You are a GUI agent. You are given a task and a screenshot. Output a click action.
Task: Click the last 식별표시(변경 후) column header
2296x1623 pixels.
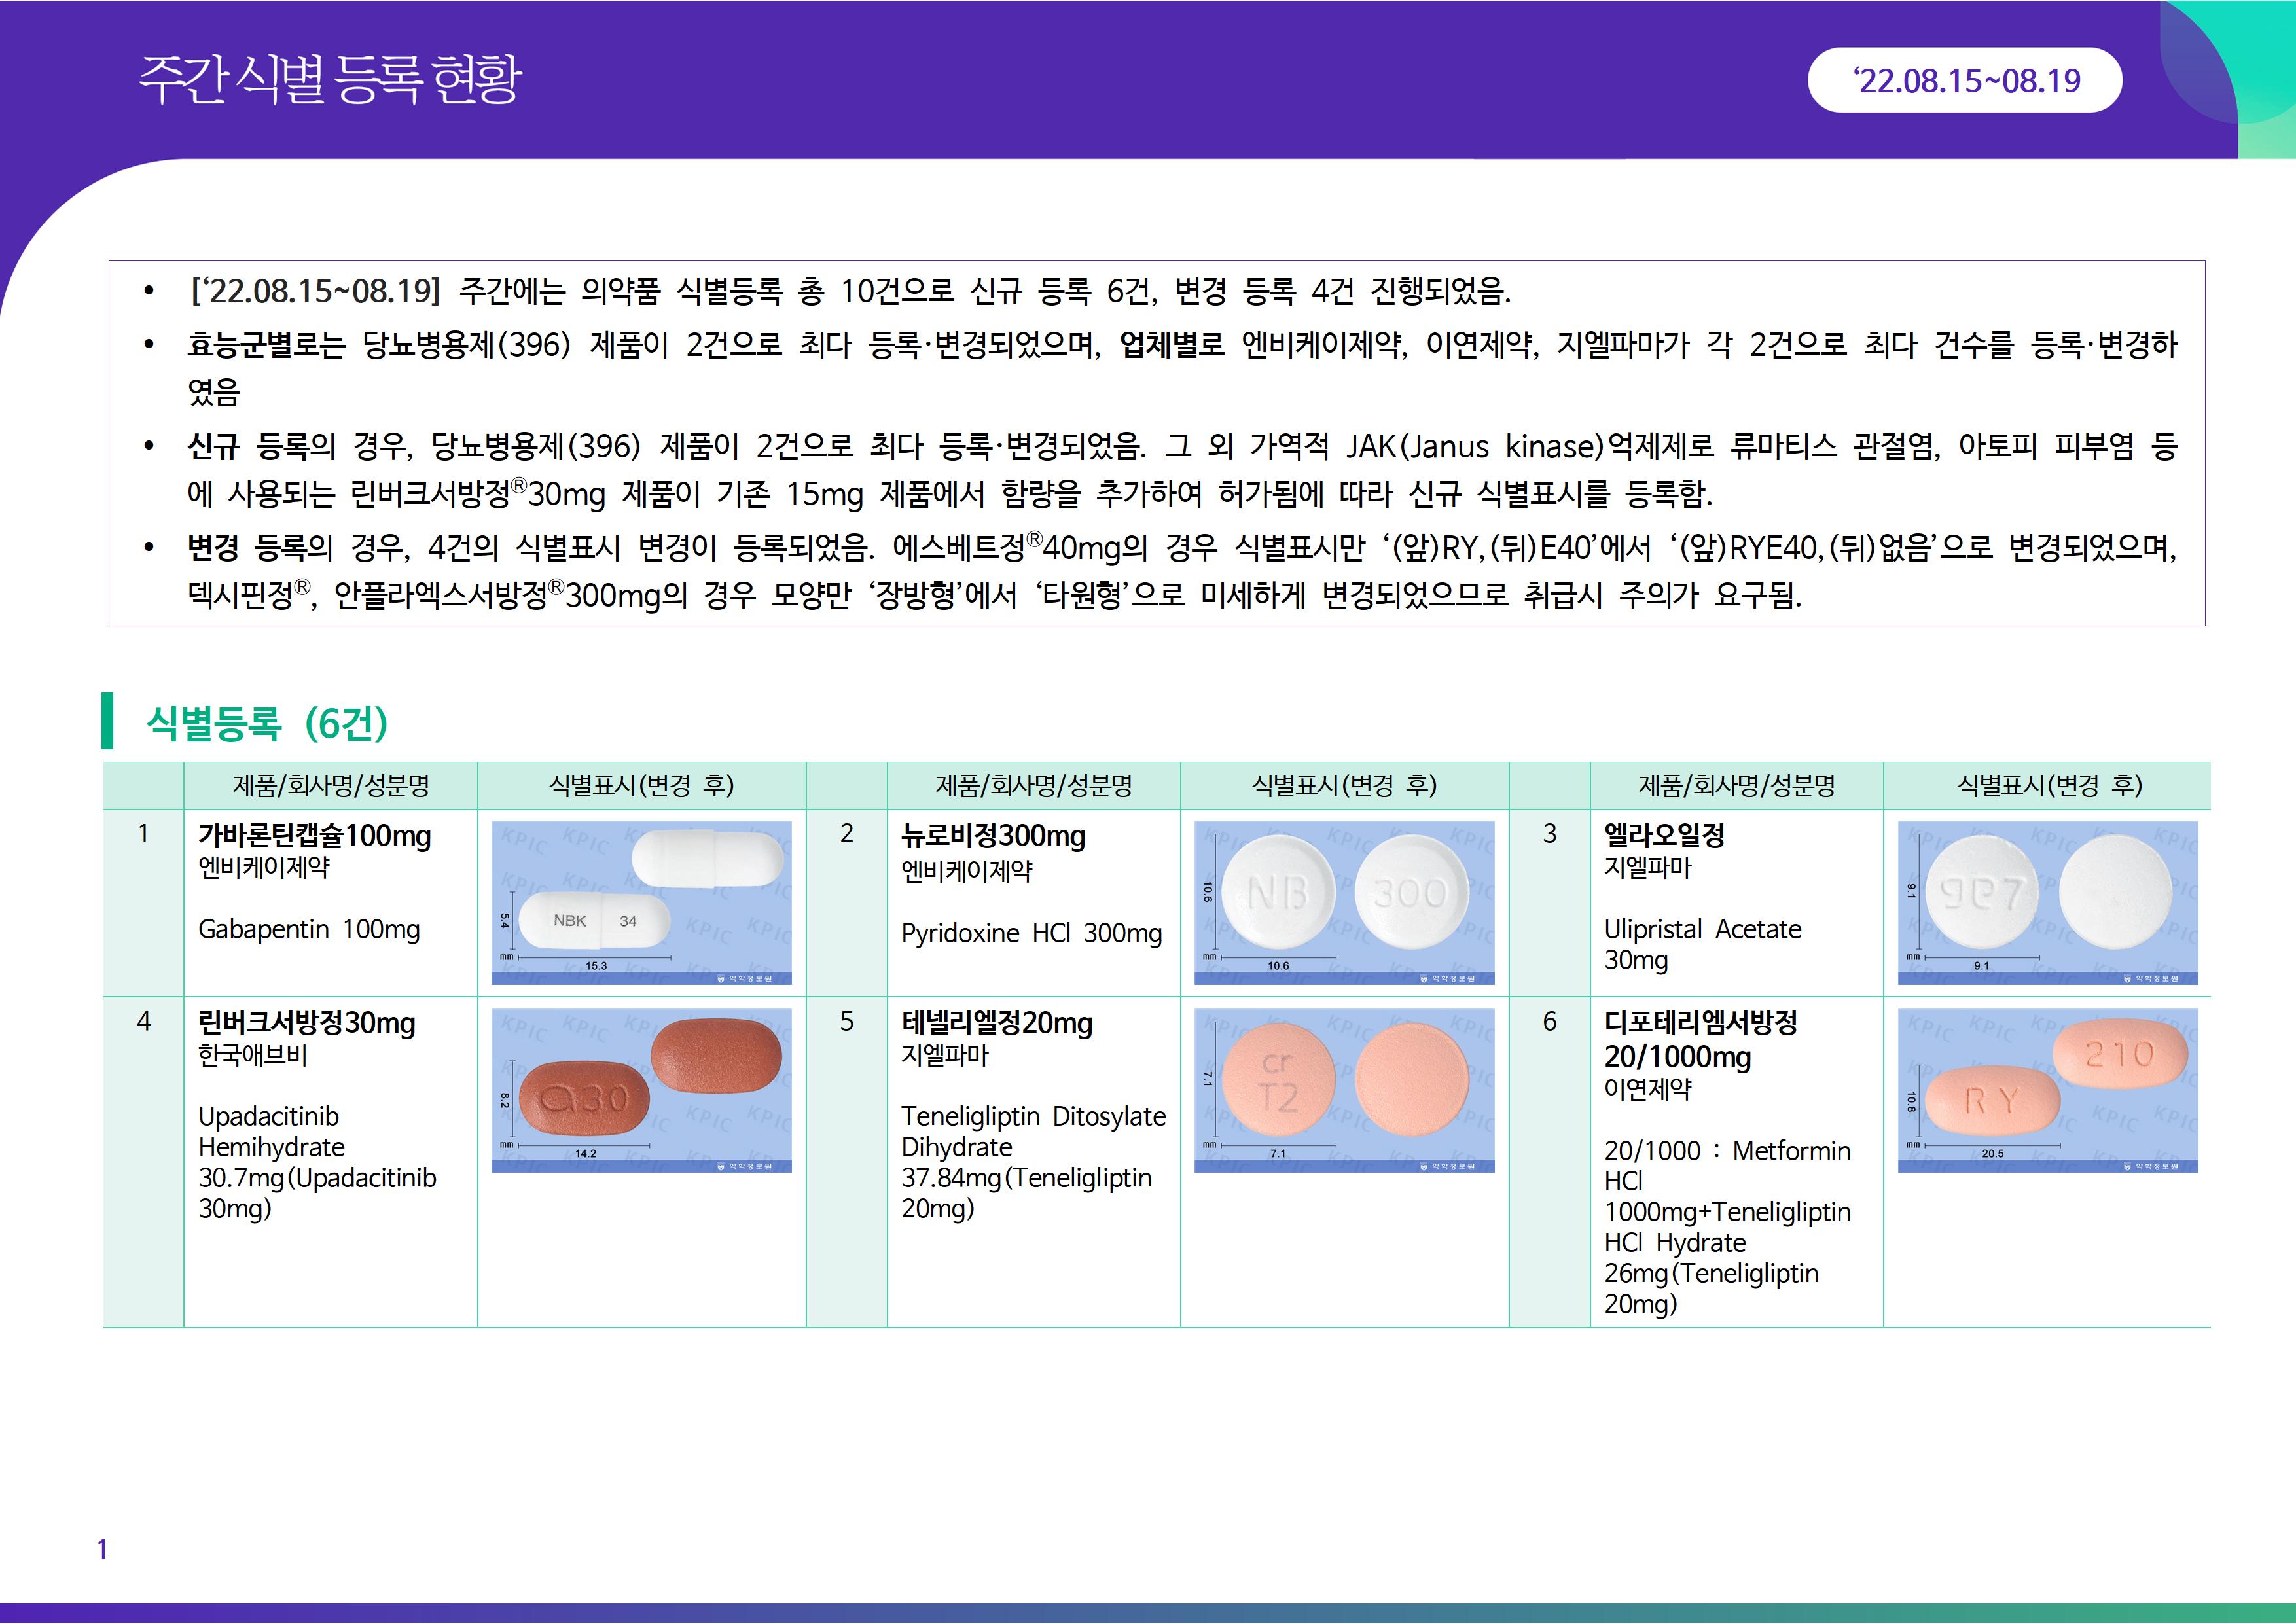click(x=2049, y=786)
